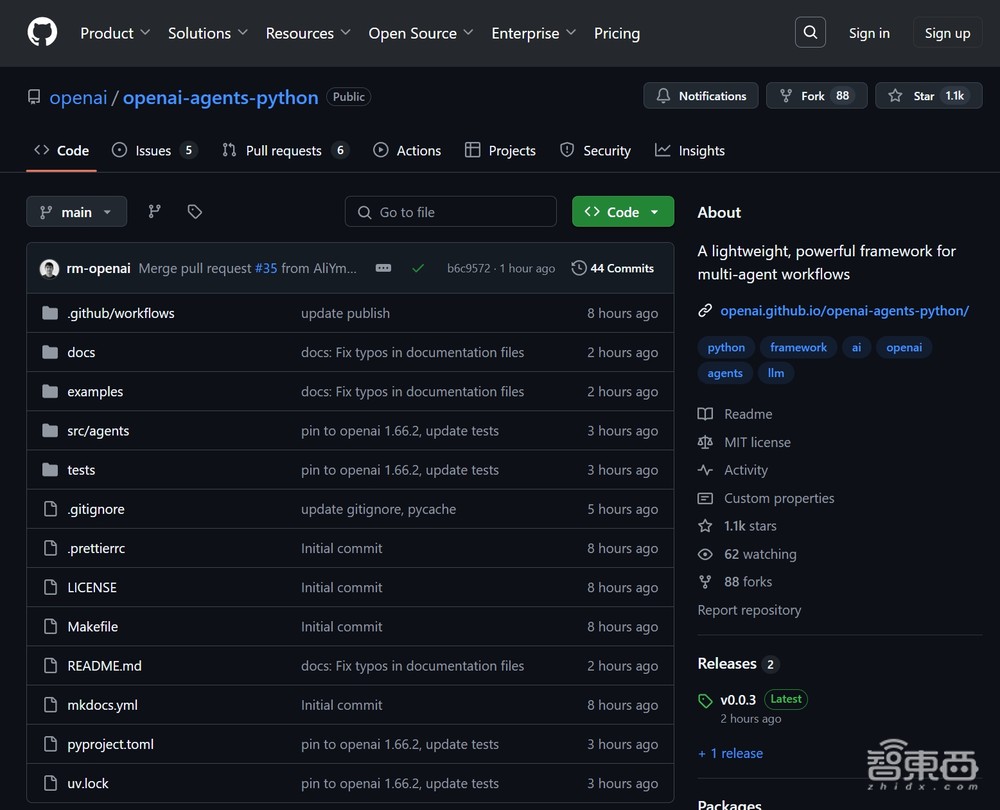View the 44 Commits history

pos(612,268)
